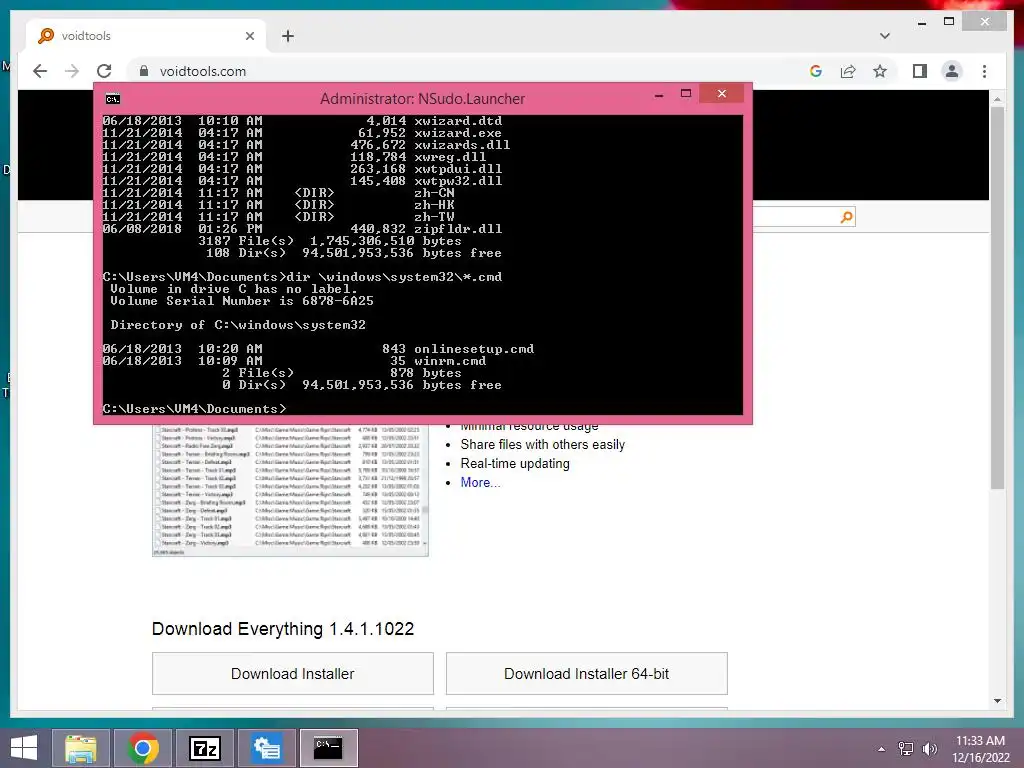Click the page scrollbar up arrow

997,99
